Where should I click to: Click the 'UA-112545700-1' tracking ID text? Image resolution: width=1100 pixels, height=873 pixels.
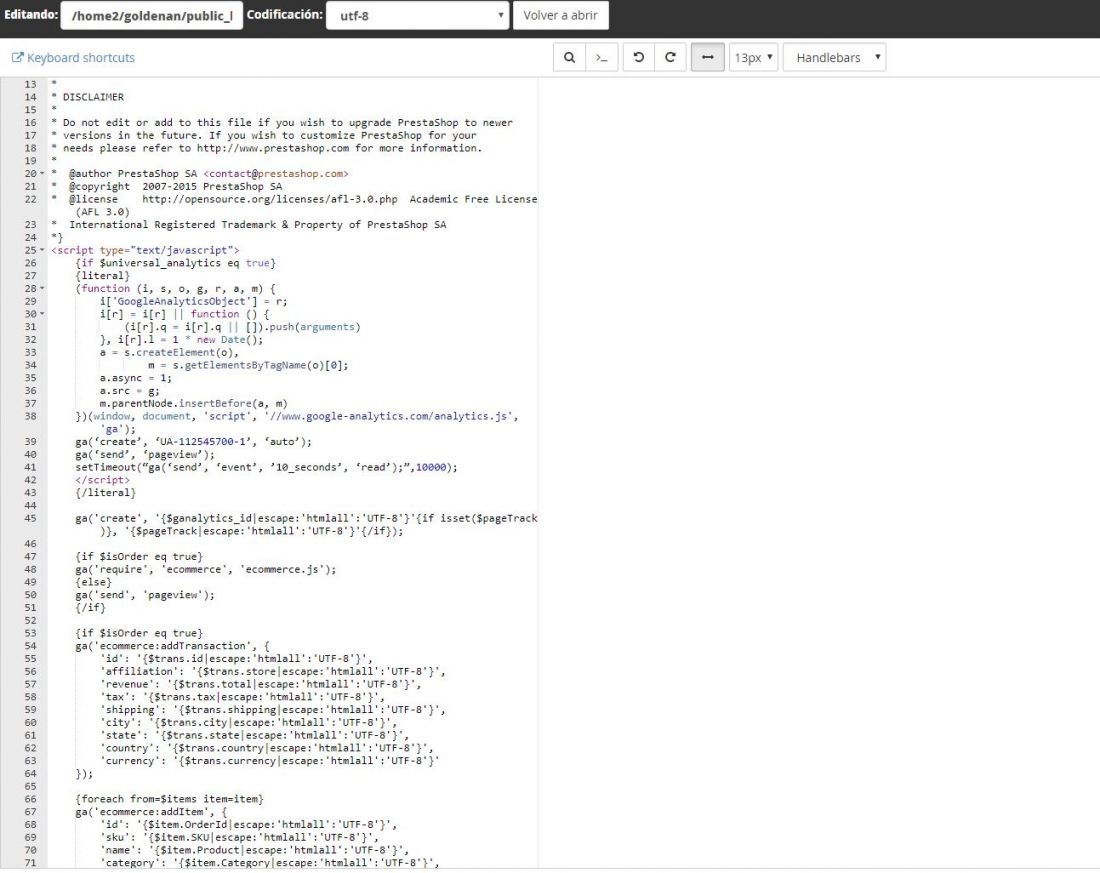tap(203, 441)
